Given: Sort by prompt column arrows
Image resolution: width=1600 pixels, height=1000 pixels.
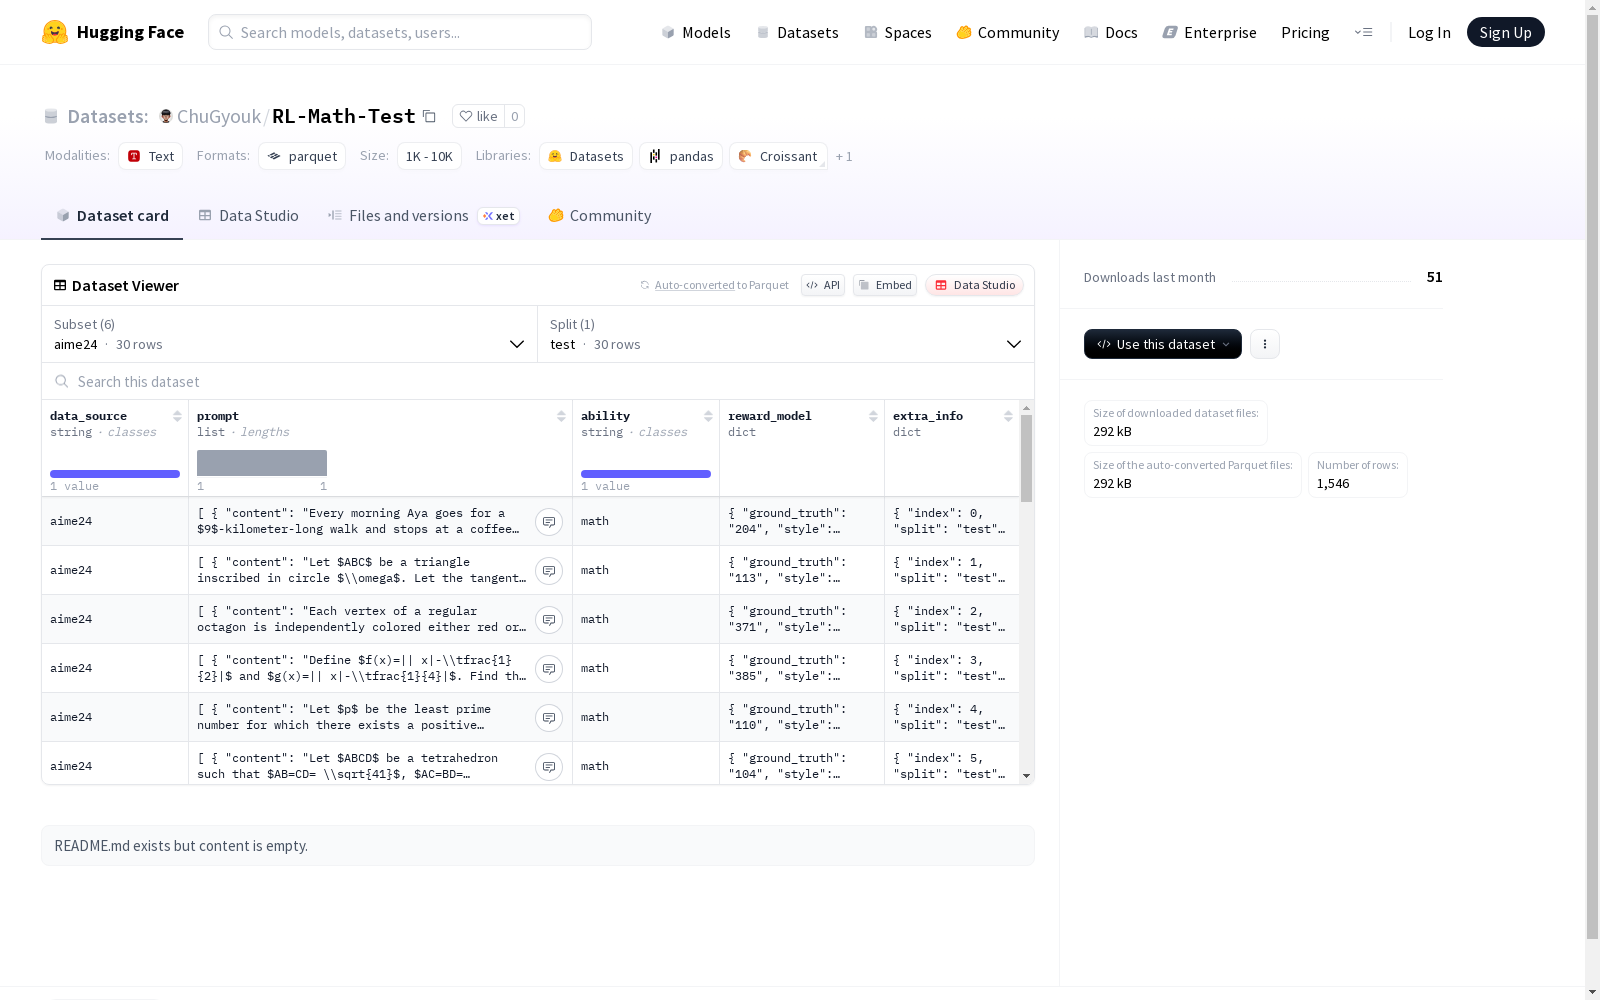Looking at the screenshot, I should coord(561,416).
